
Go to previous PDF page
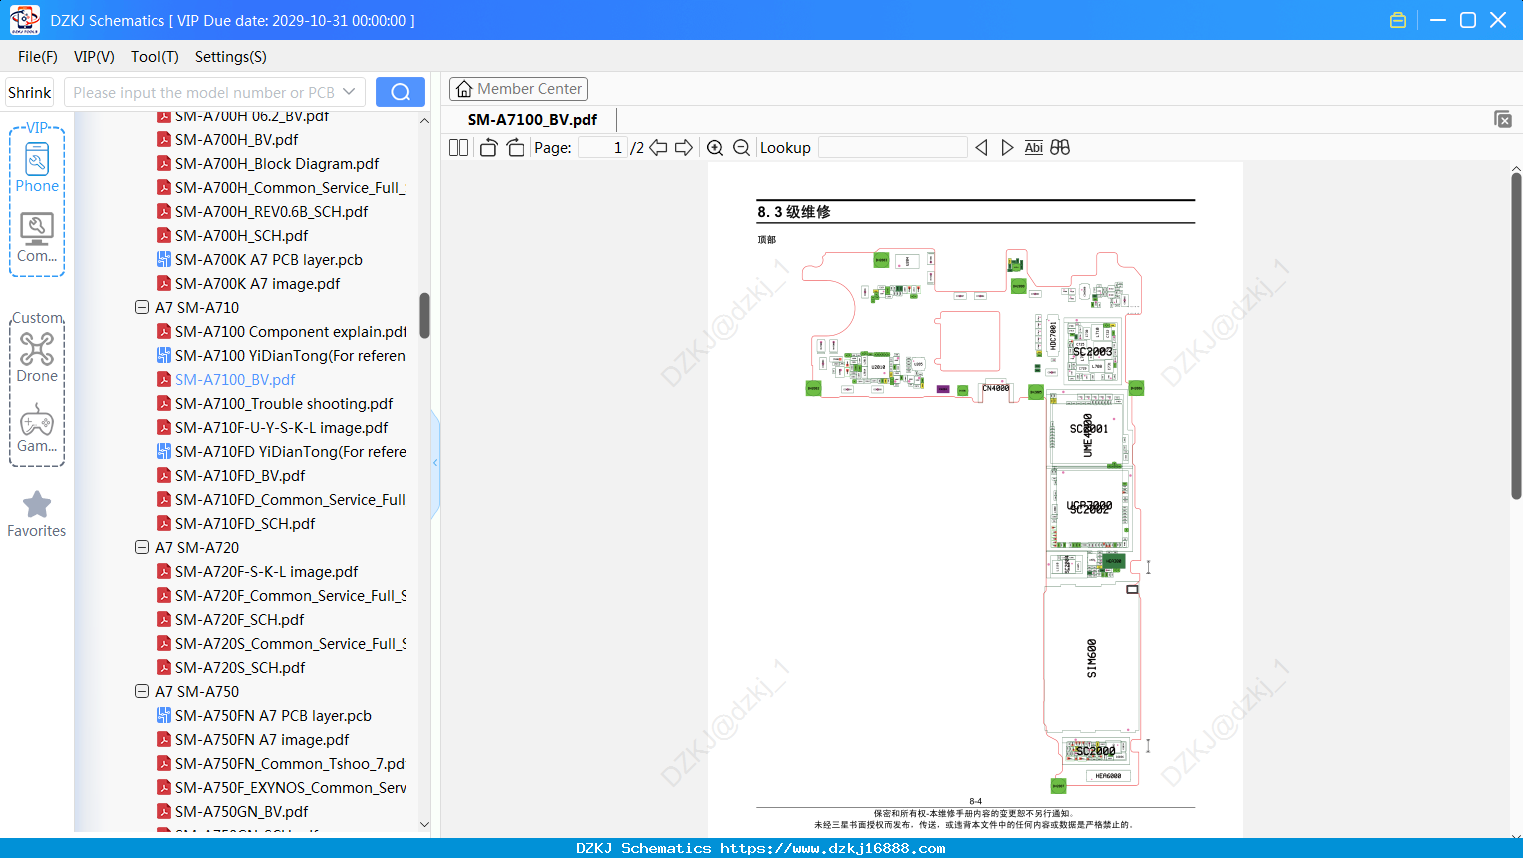tap(658, 148)
